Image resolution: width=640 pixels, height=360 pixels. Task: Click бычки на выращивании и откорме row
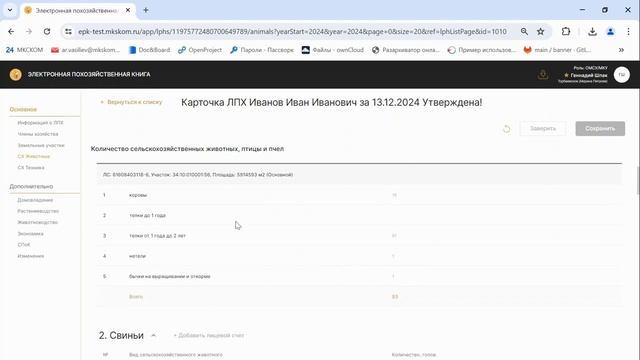click(359, 276)
